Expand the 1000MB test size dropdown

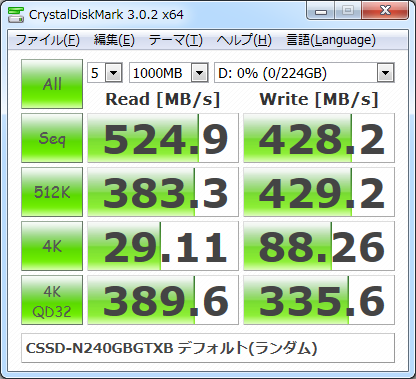point(169,73)
